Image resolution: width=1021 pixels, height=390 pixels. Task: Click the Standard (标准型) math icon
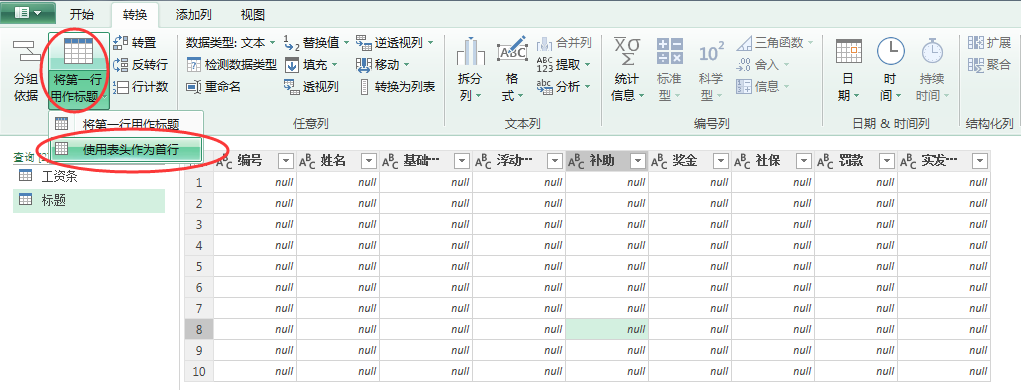pos(669,51)
